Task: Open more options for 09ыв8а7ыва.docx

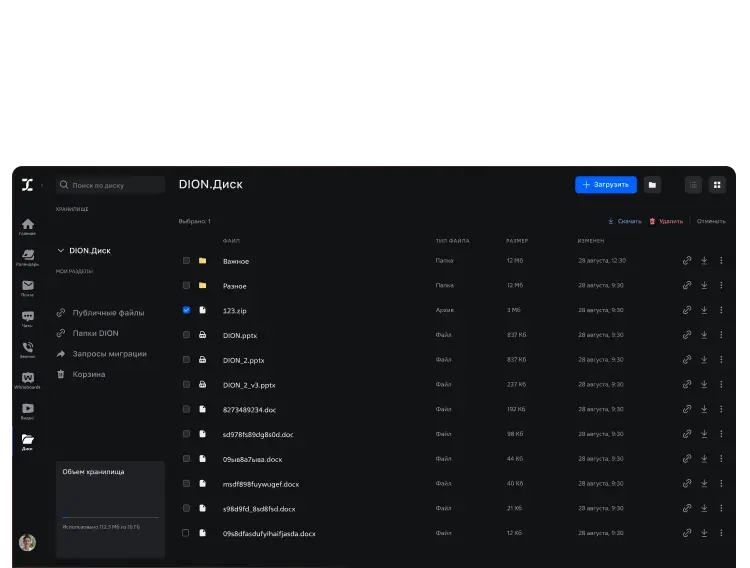Action: point(721,458)
